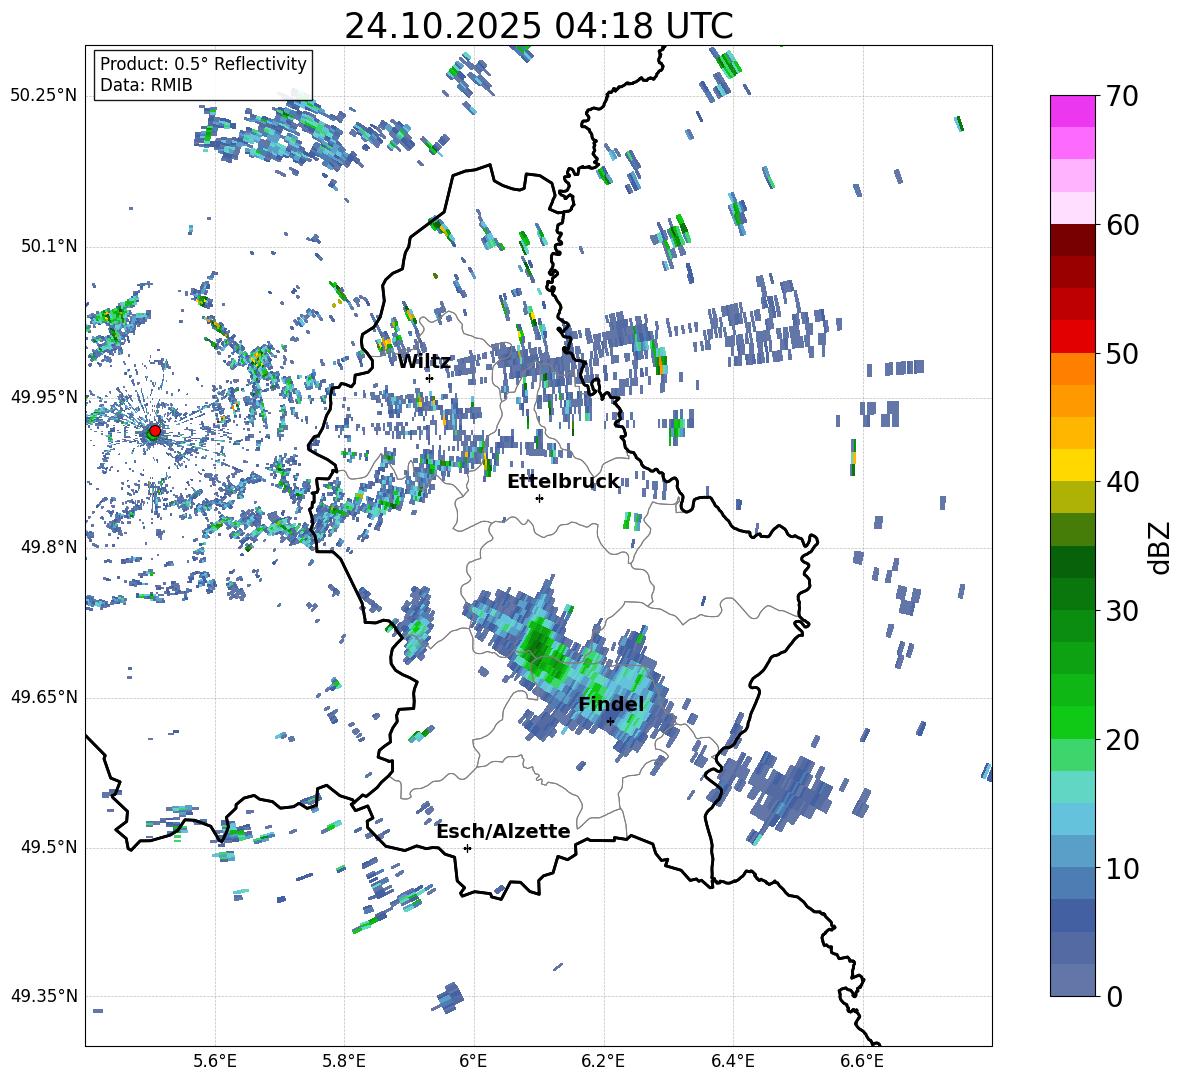The image size is (1184, 1081).
Task: Click the 30 dBZ colorbar tick label
Action: (1122, 610)
